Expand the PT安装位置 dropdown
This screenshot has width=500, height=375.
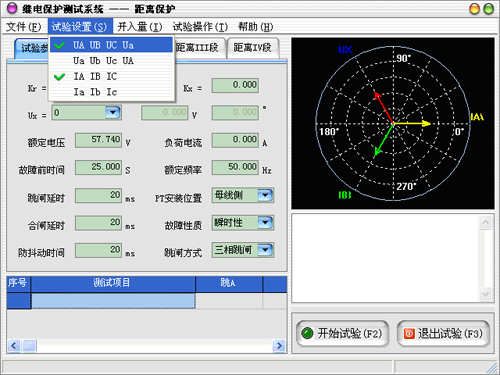(265, 195)
